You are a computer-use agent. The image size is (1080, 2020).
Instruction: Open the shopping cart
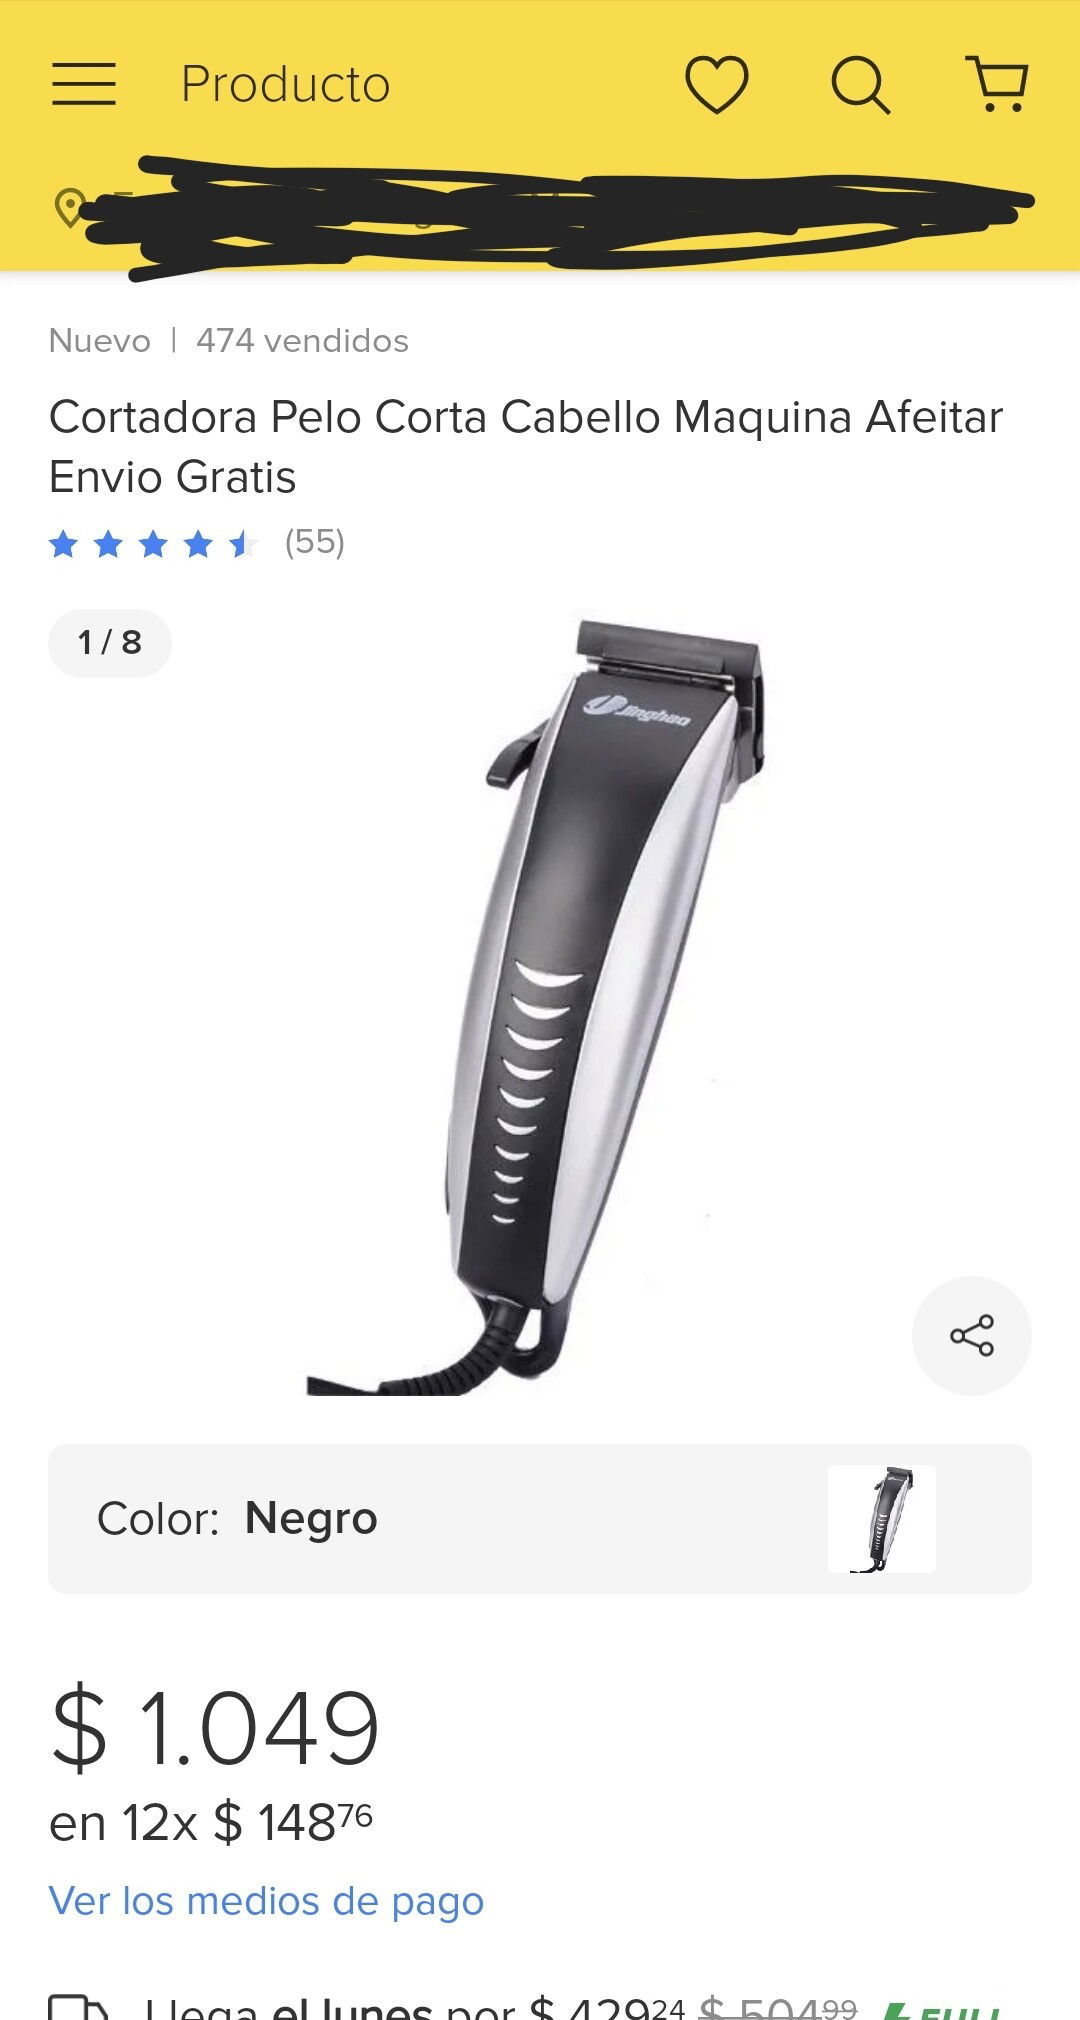point(997,84)
